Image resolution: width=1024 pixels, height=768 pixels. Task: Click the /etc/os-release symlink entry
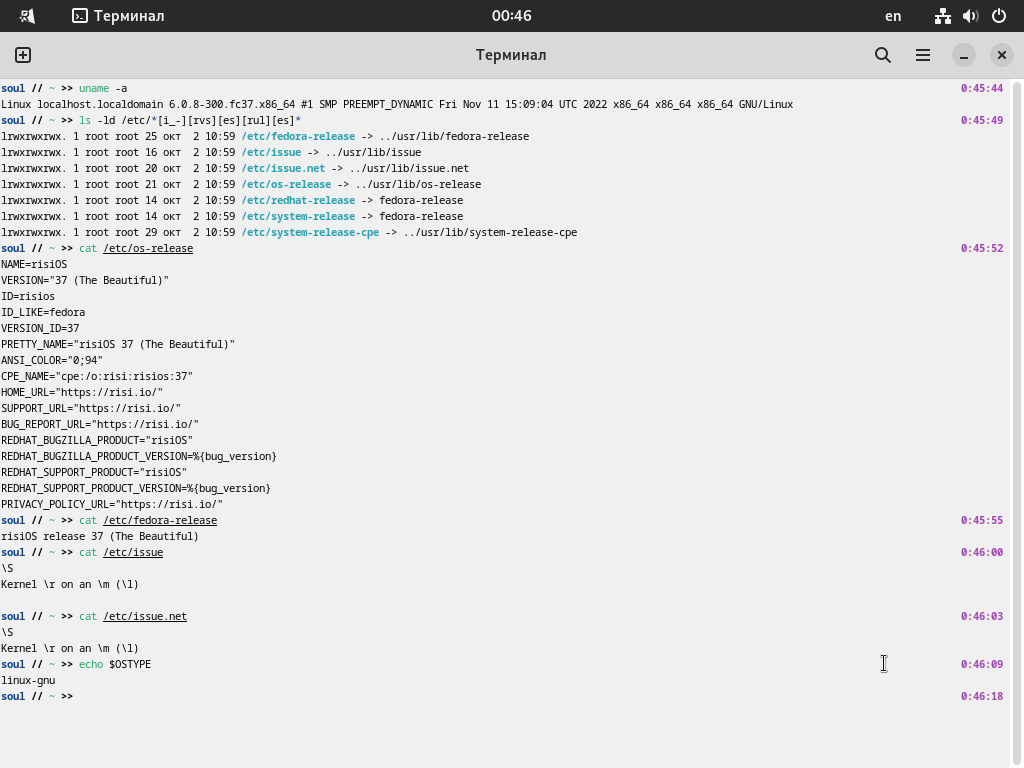click(x=286, y=184)
